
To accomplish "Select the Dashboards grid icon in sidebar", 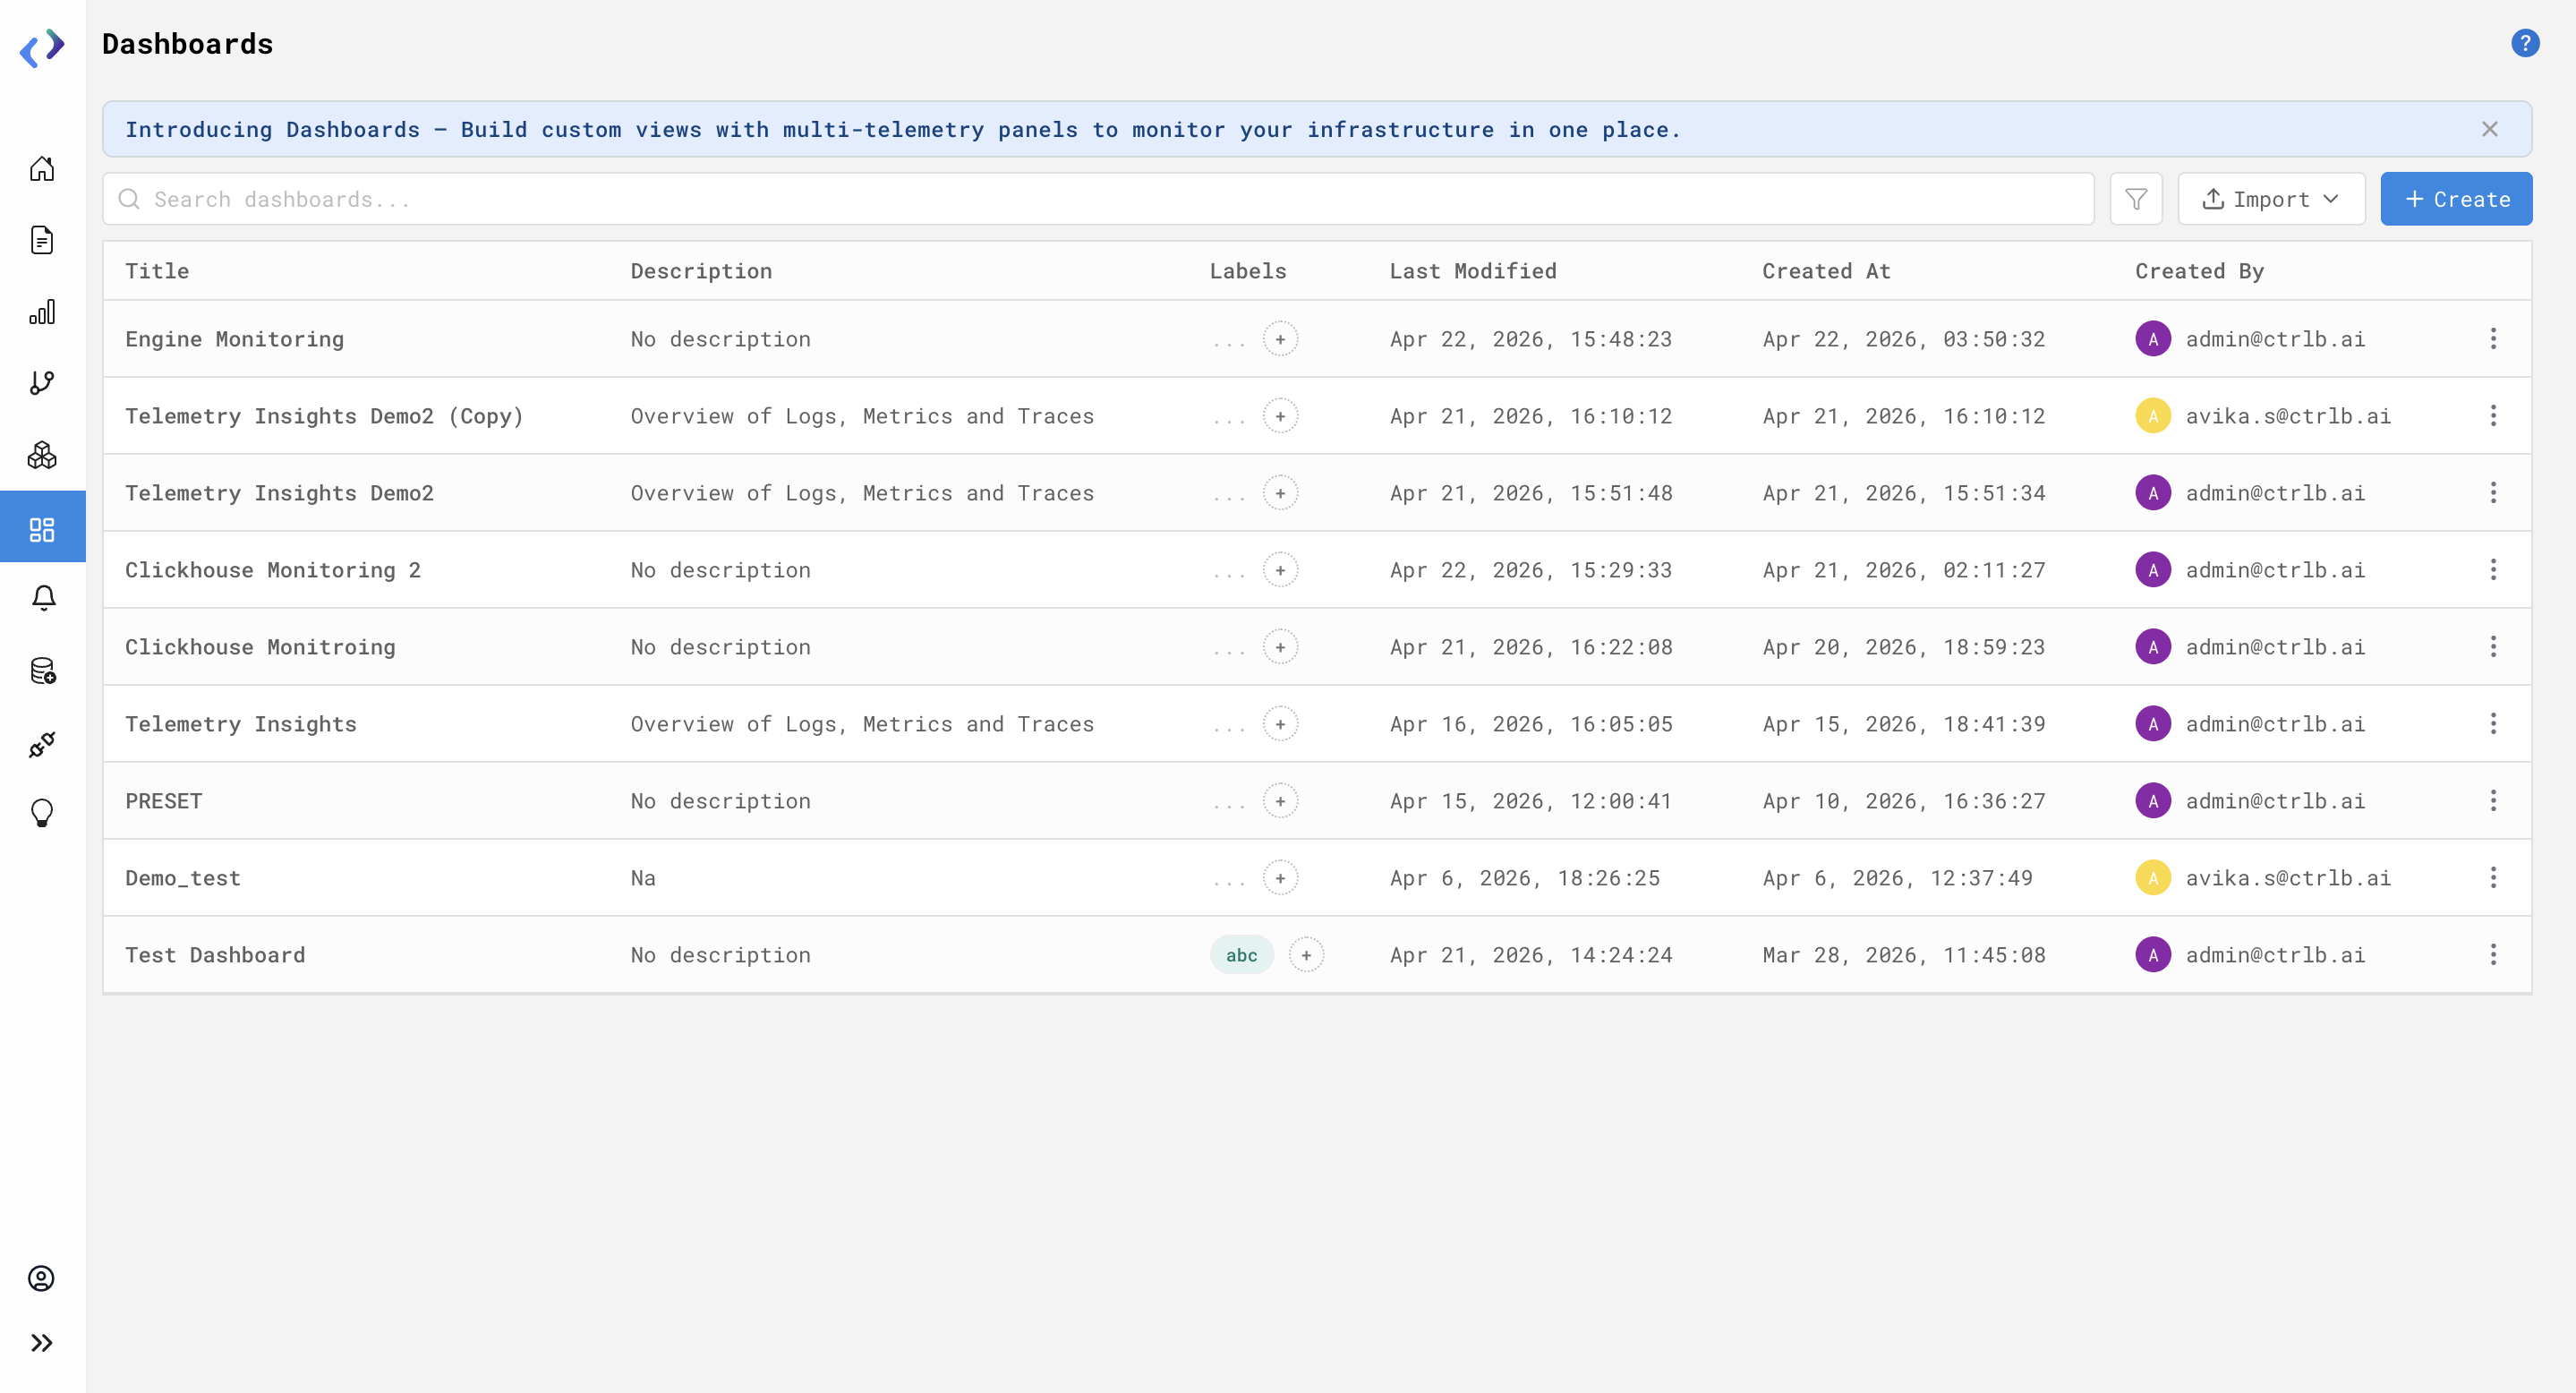I will click(x=42, y=529).
